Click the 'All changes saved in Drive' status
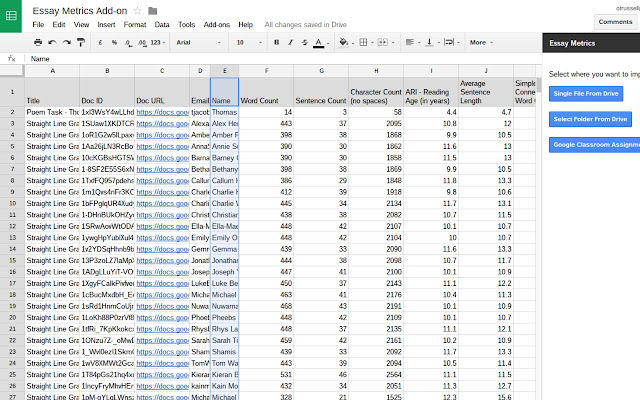 (x=305, y=24)
